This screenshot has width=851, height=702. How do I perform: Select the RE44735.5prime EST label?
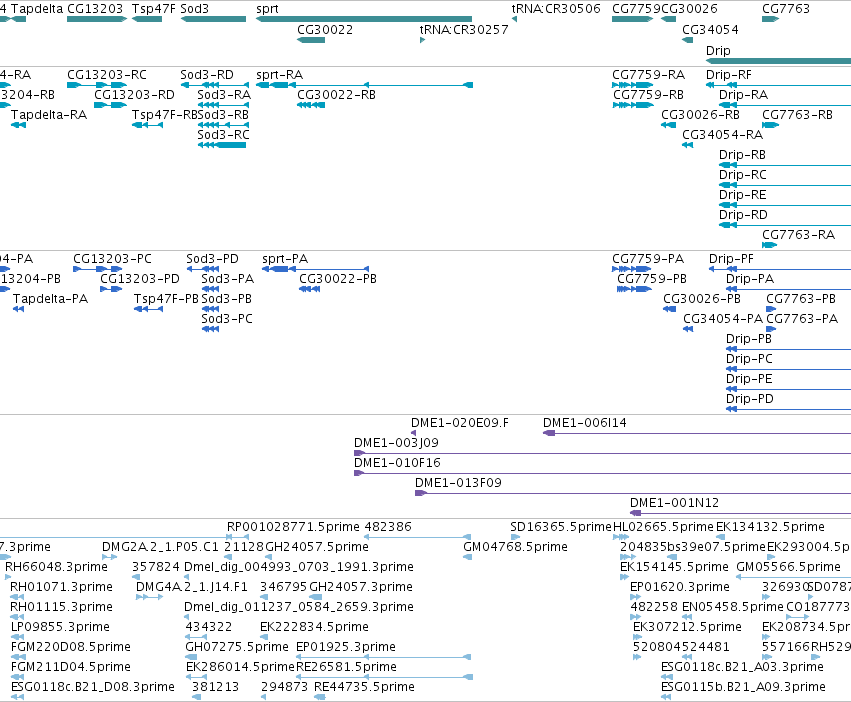click(364, 687)
